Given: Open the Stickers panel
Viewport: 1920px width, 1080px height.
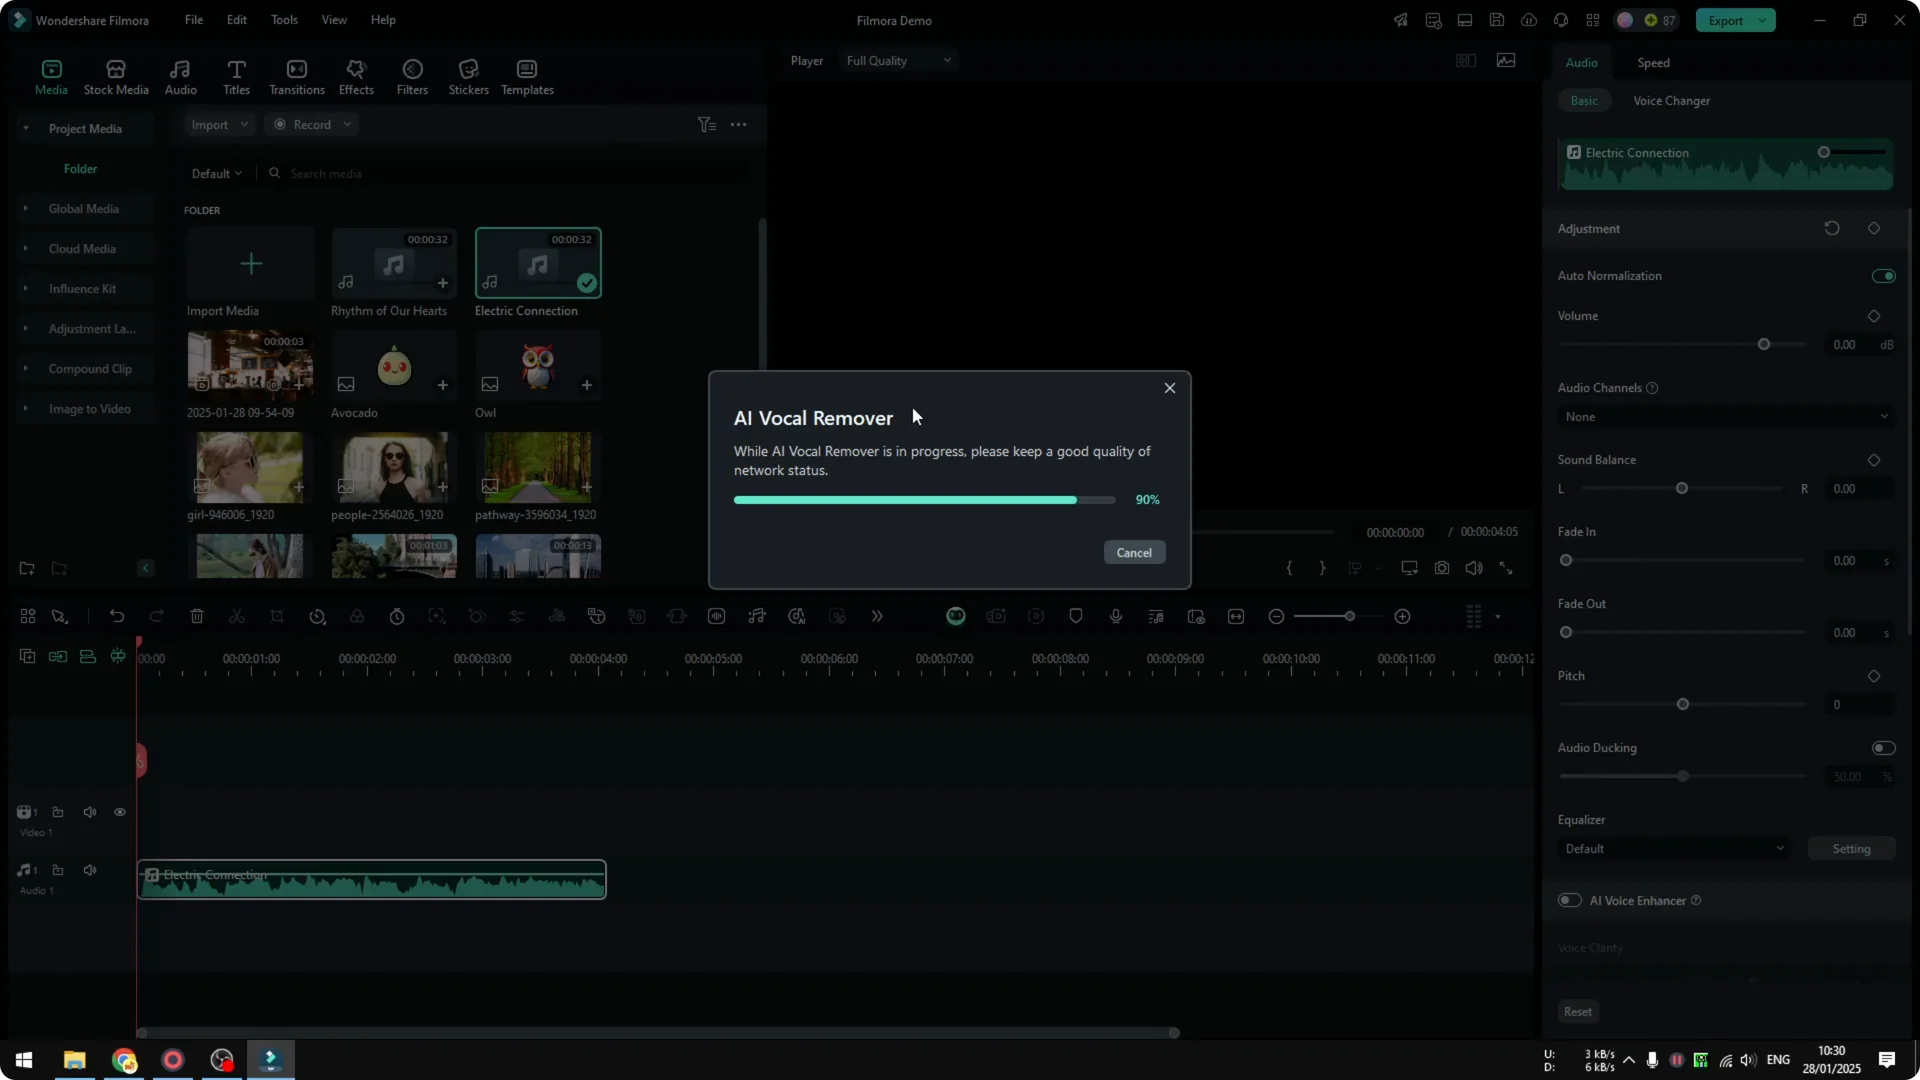Looking at the screenshot, I should 468,76.
